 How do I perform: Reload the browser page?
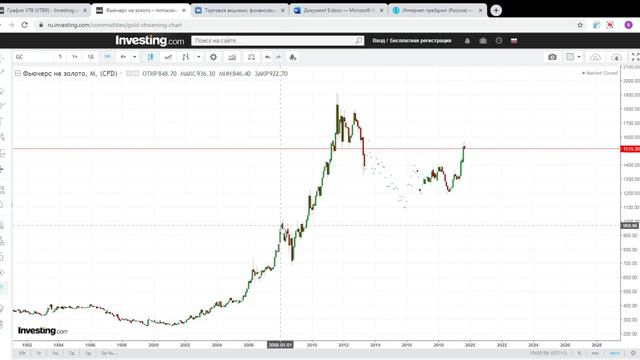tap(25, 25)
